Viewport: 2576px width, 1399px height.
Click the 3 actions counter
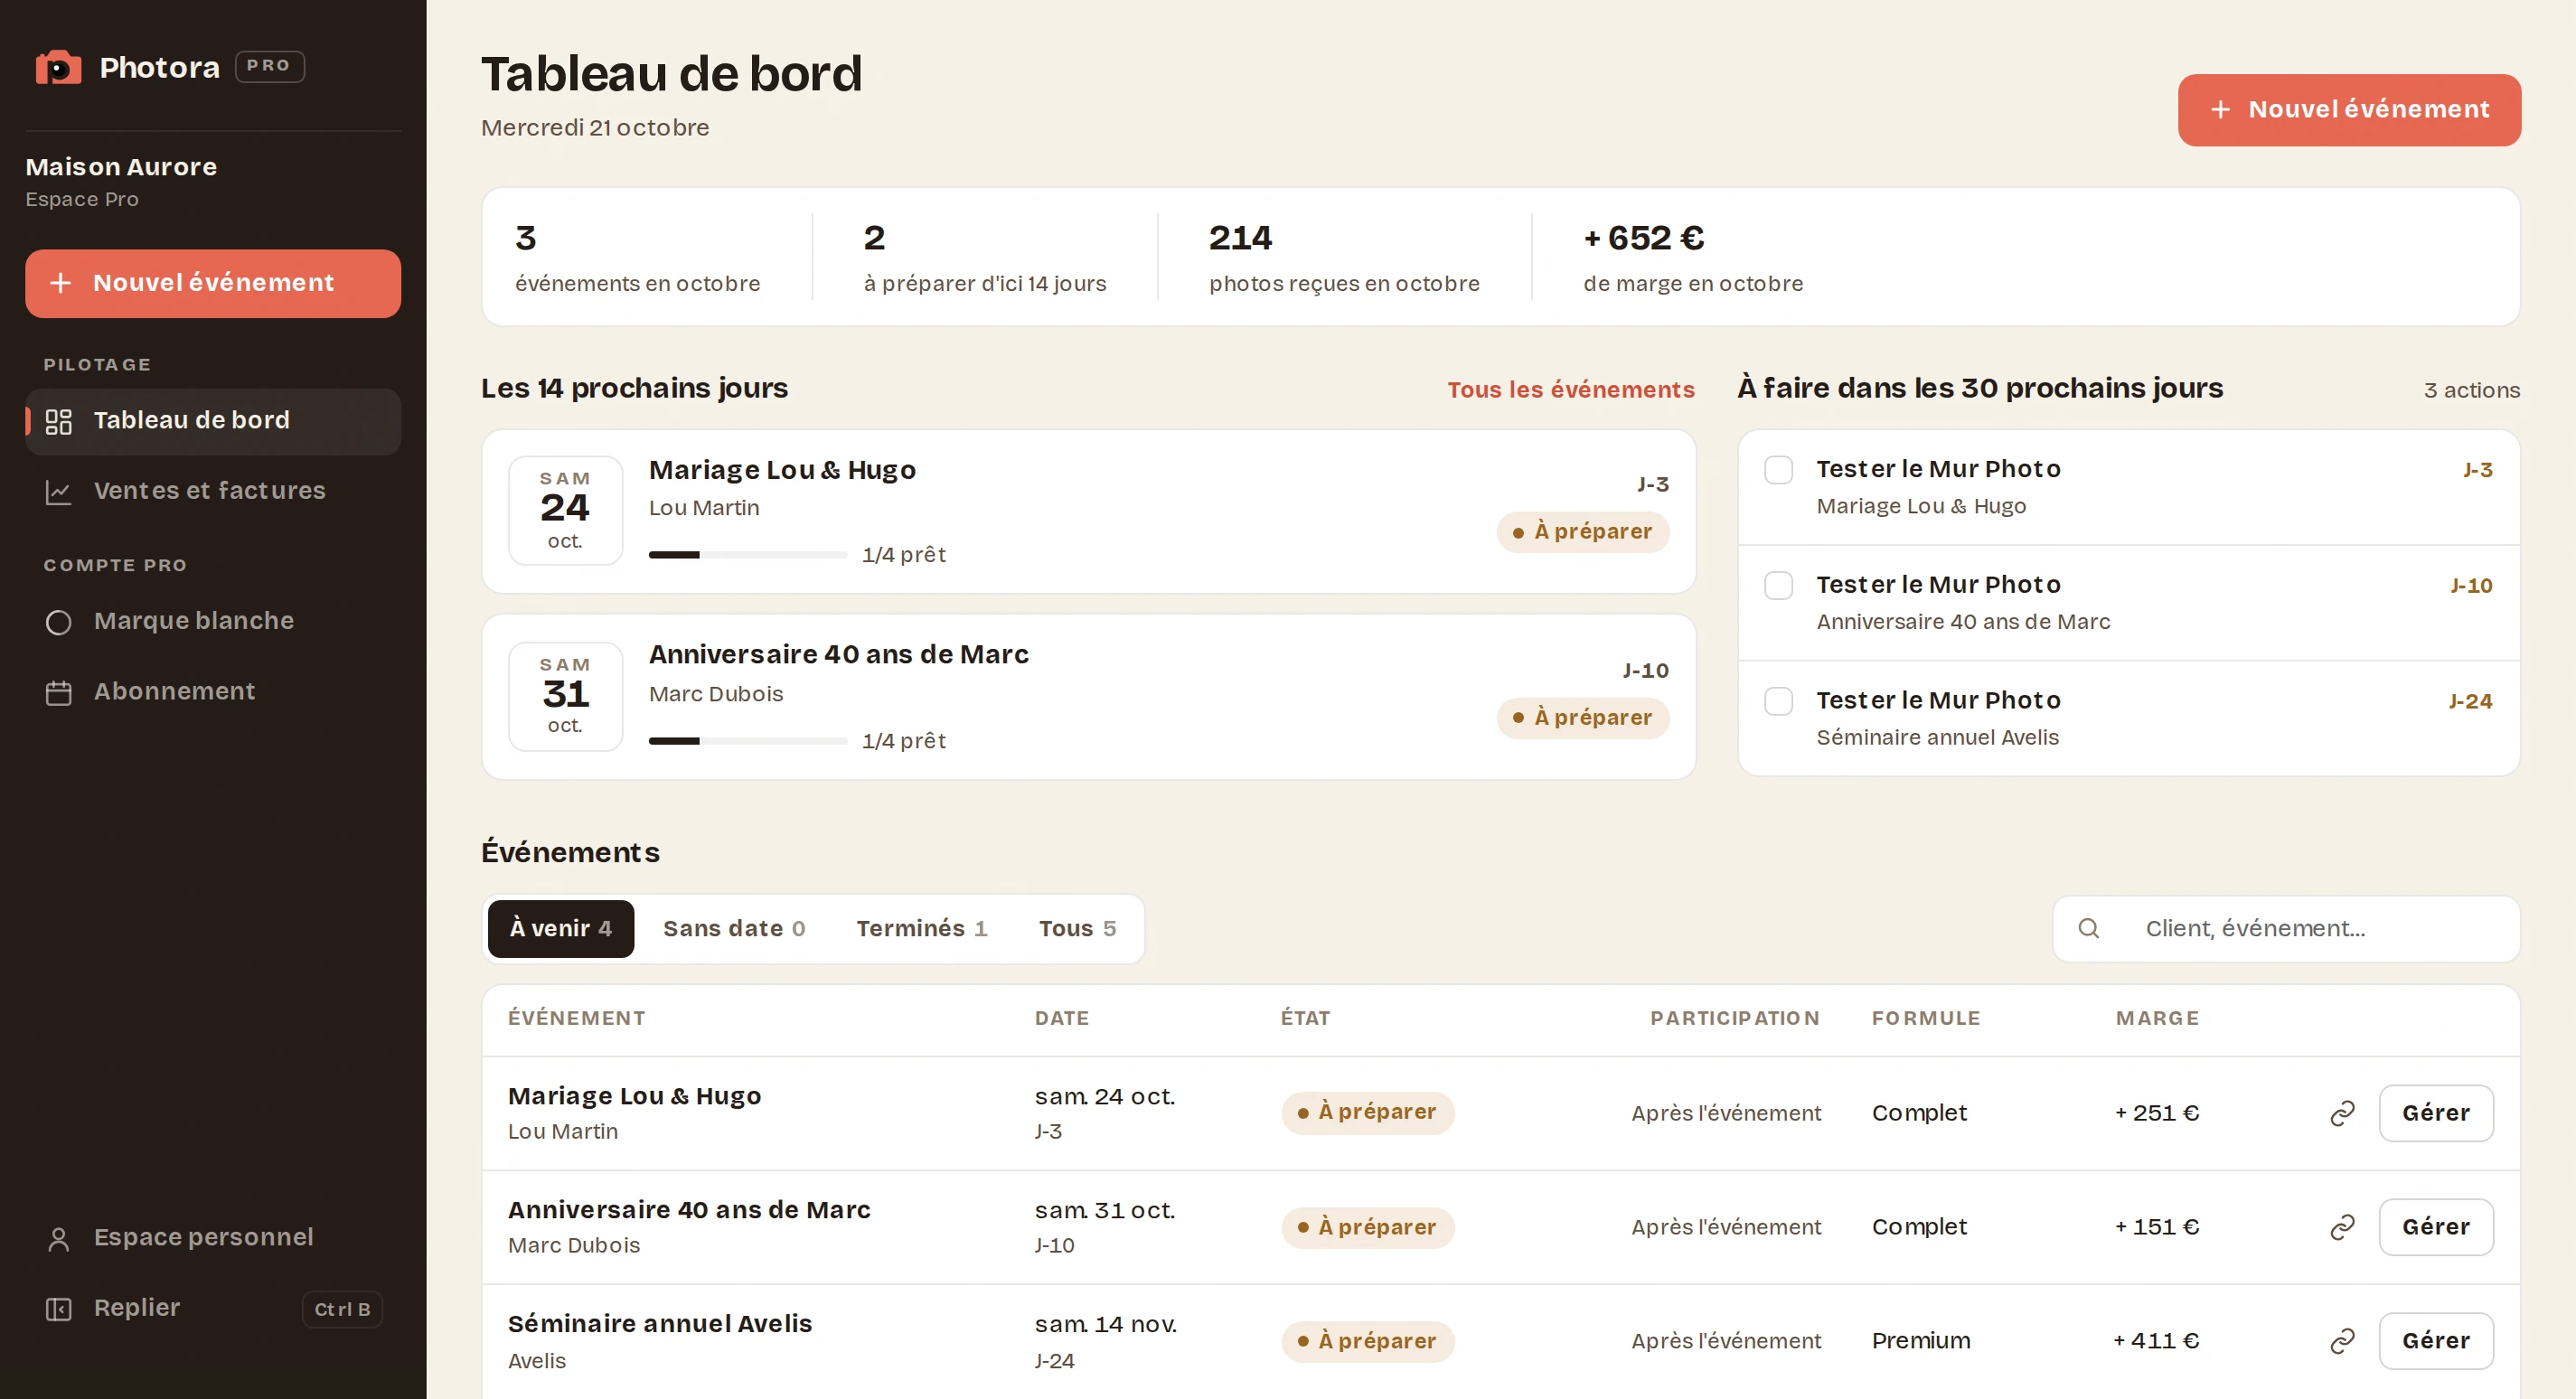click(x=2471, y=391)
